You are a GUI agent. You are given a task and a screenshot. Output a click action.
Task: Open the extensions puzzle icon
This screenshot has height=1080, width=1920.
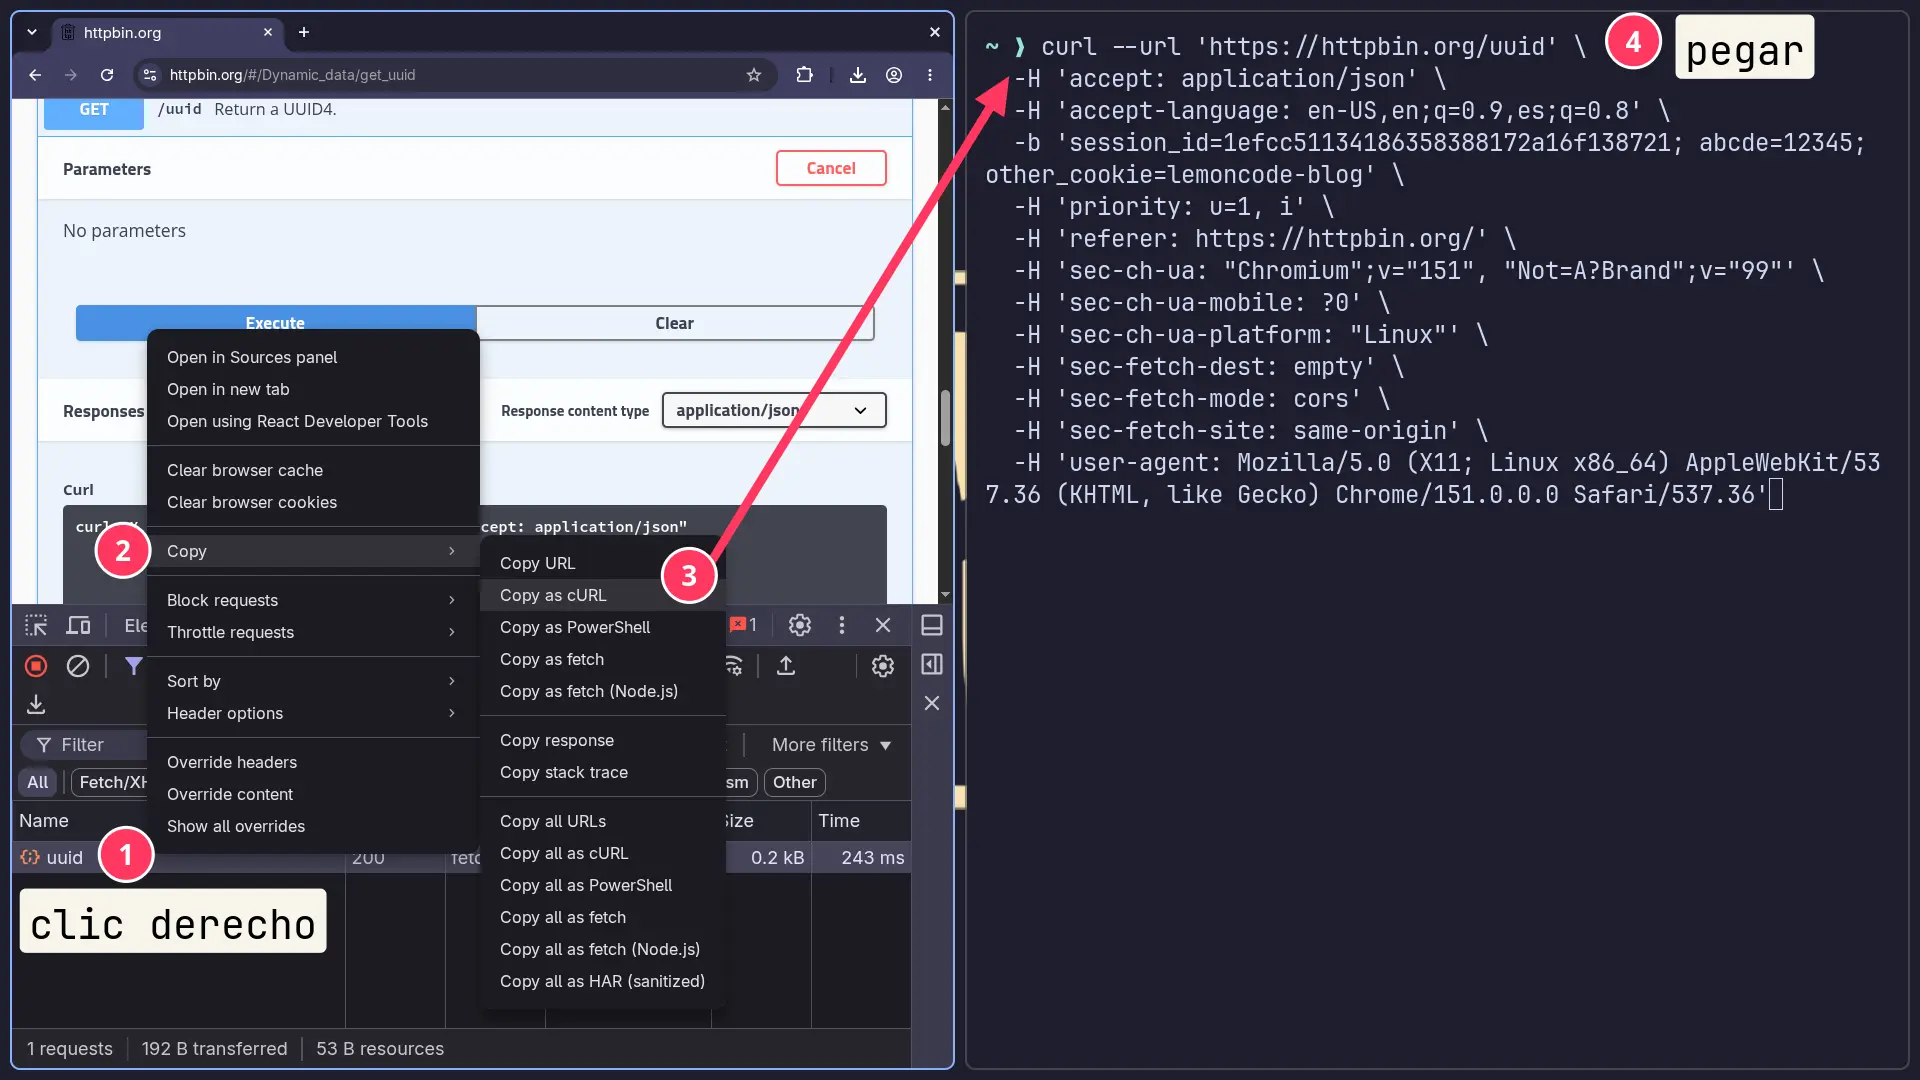(x=804, y=75)
